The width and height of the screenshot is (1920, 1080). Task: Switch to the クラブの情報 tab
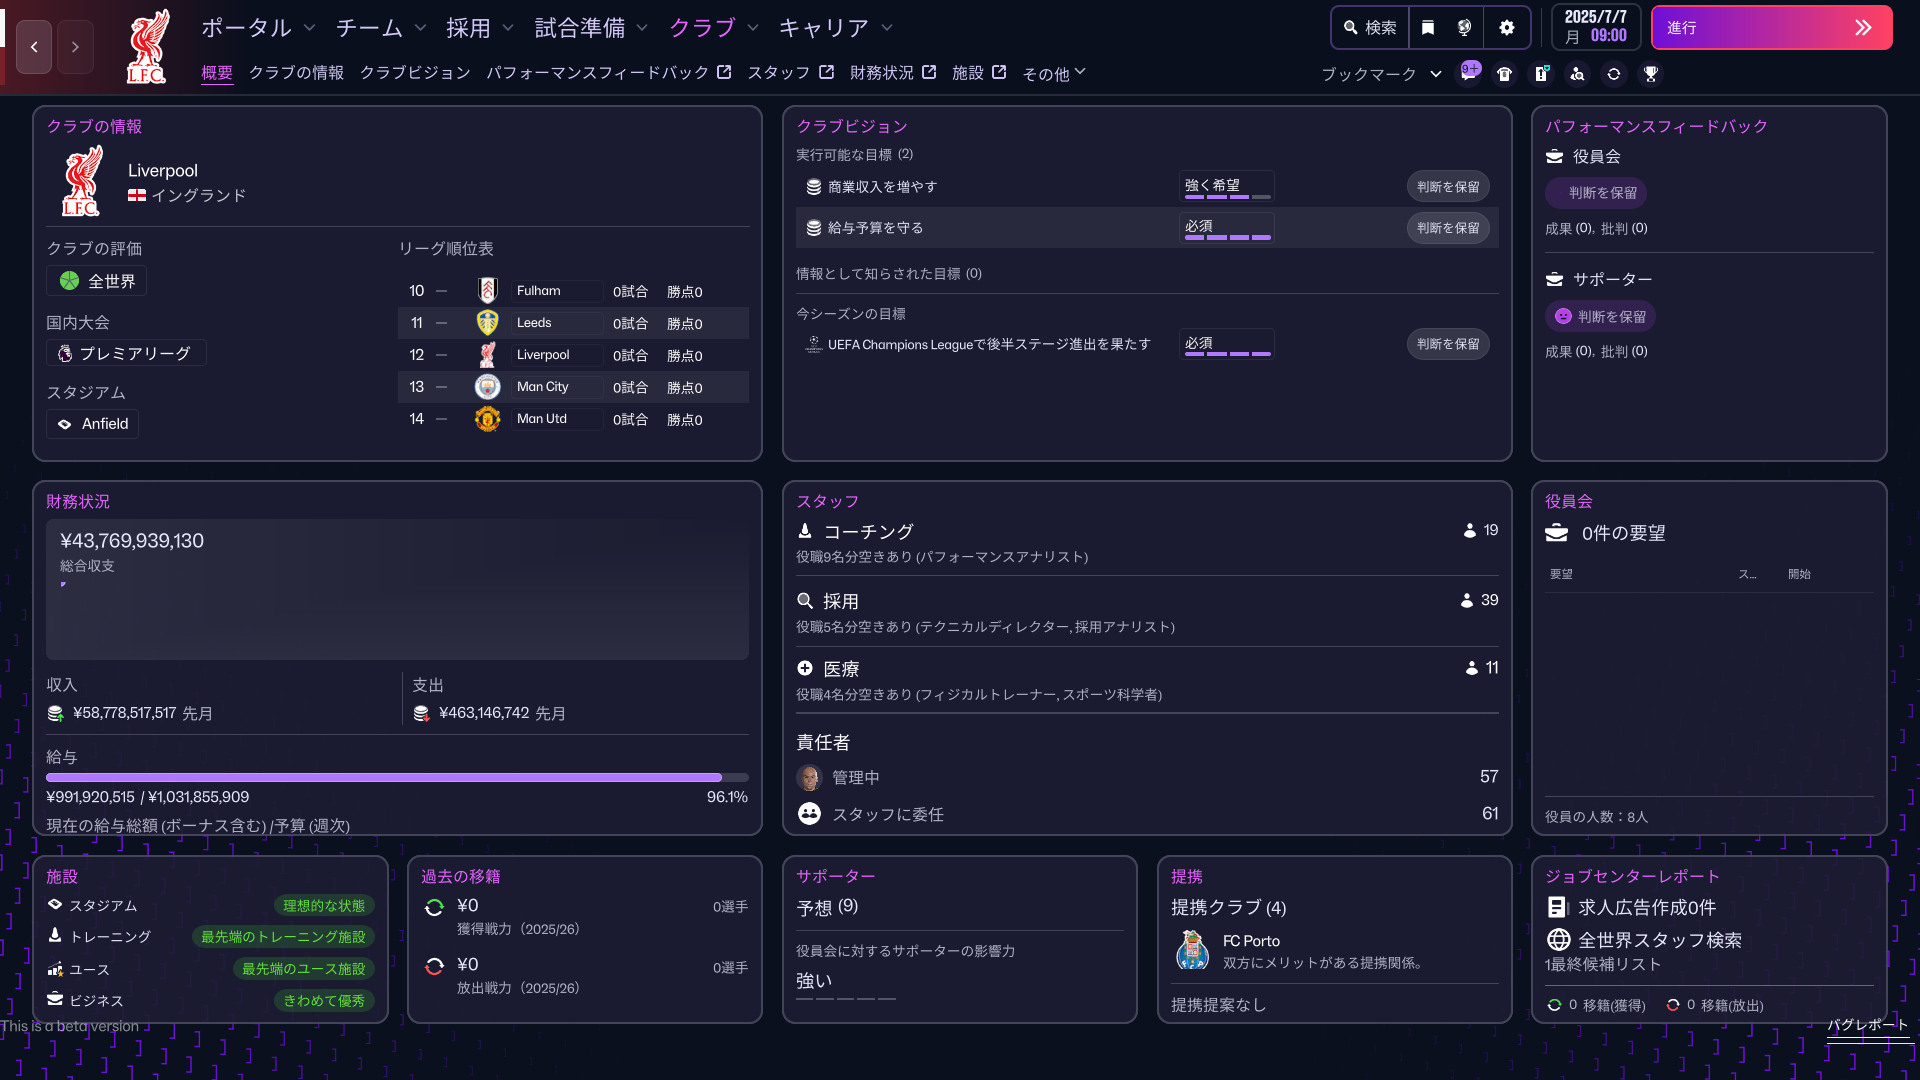(x=296, y=72)
